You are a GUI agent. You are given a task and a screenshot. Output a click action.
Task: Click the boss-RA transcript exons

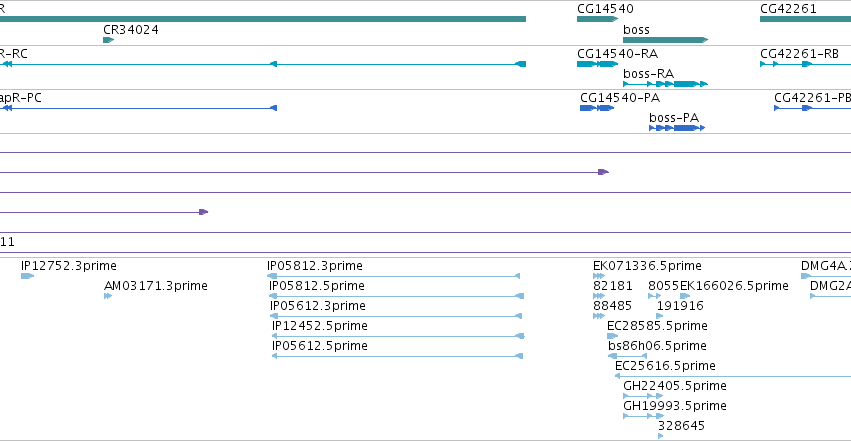tap(665, 84)
